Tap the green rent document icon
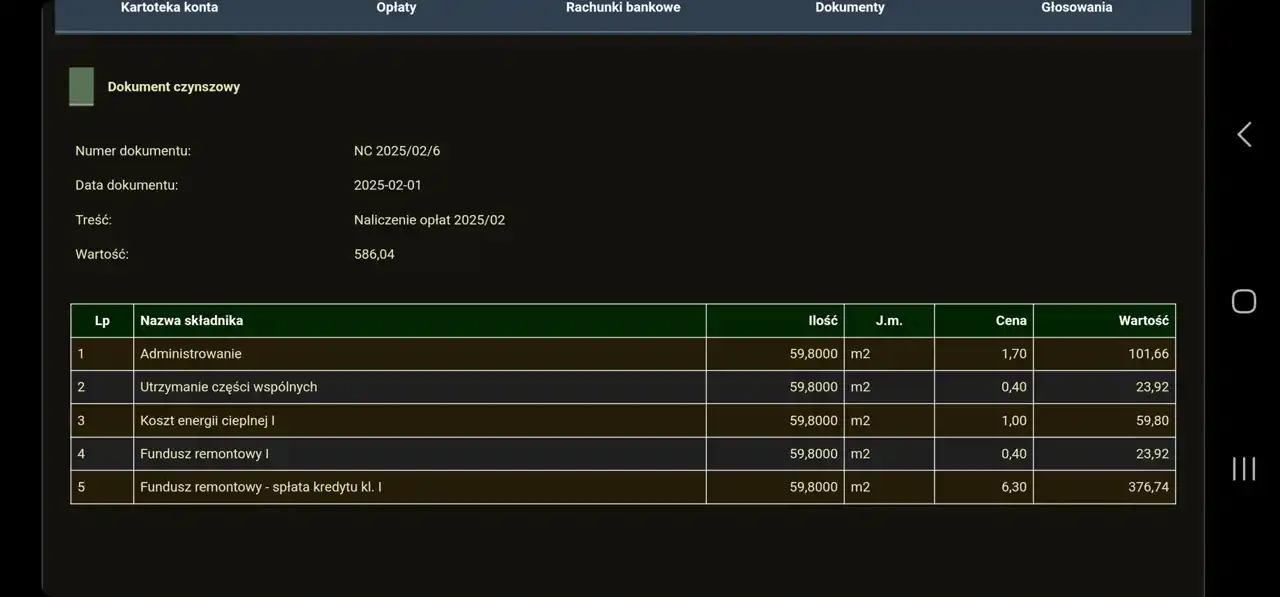 pyautogui.click(x=81, y=87)
